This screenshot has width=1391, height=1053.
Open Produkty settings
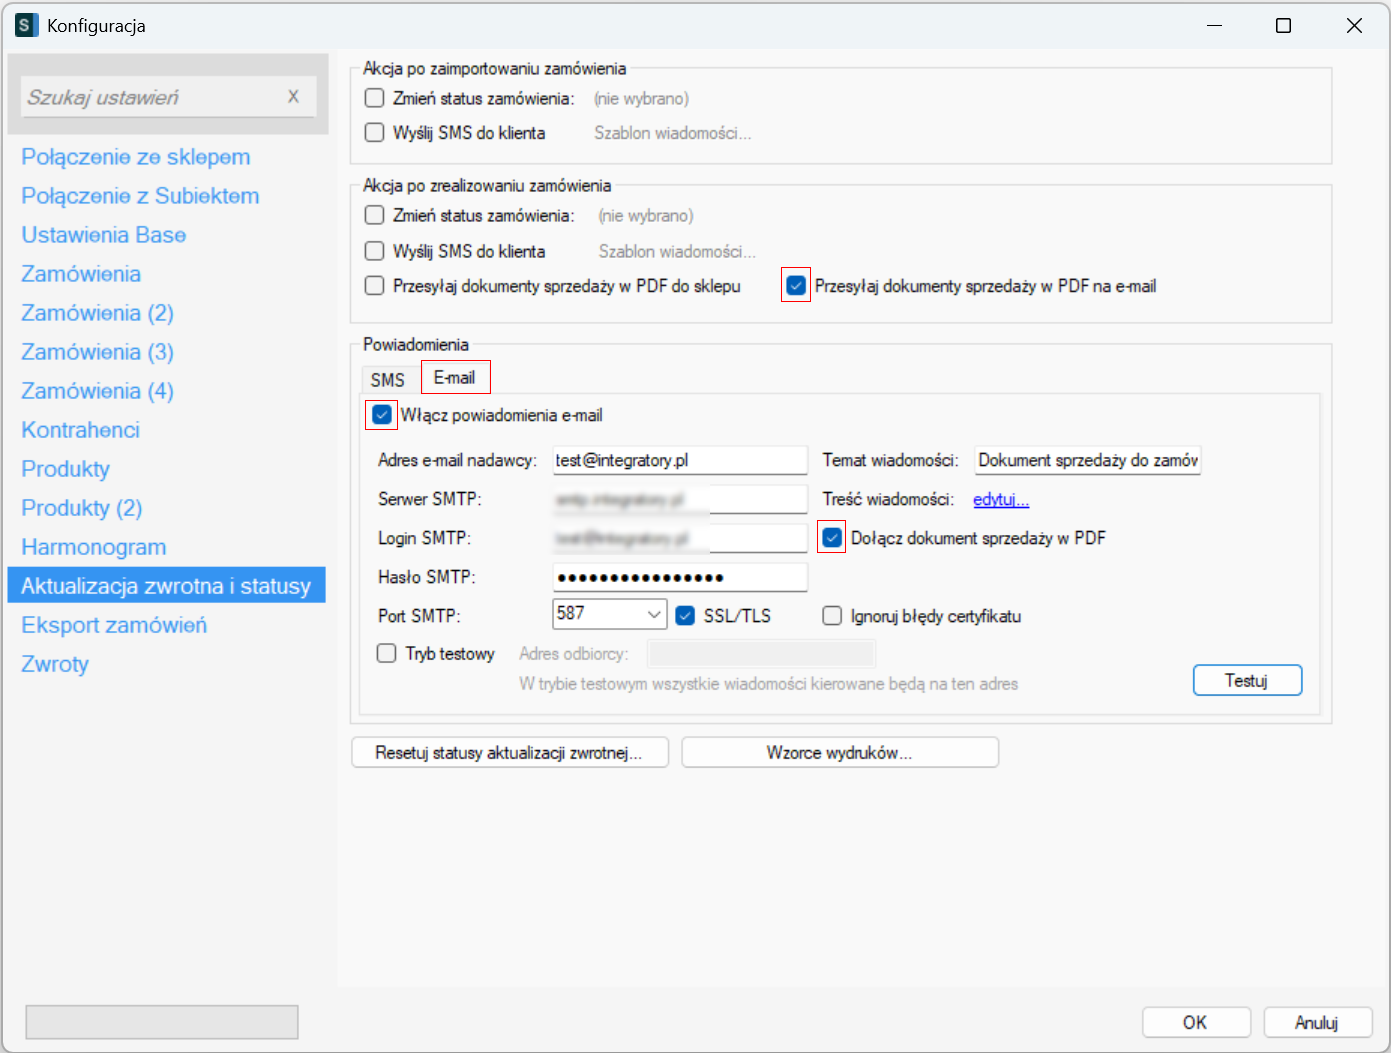point(66,469)
